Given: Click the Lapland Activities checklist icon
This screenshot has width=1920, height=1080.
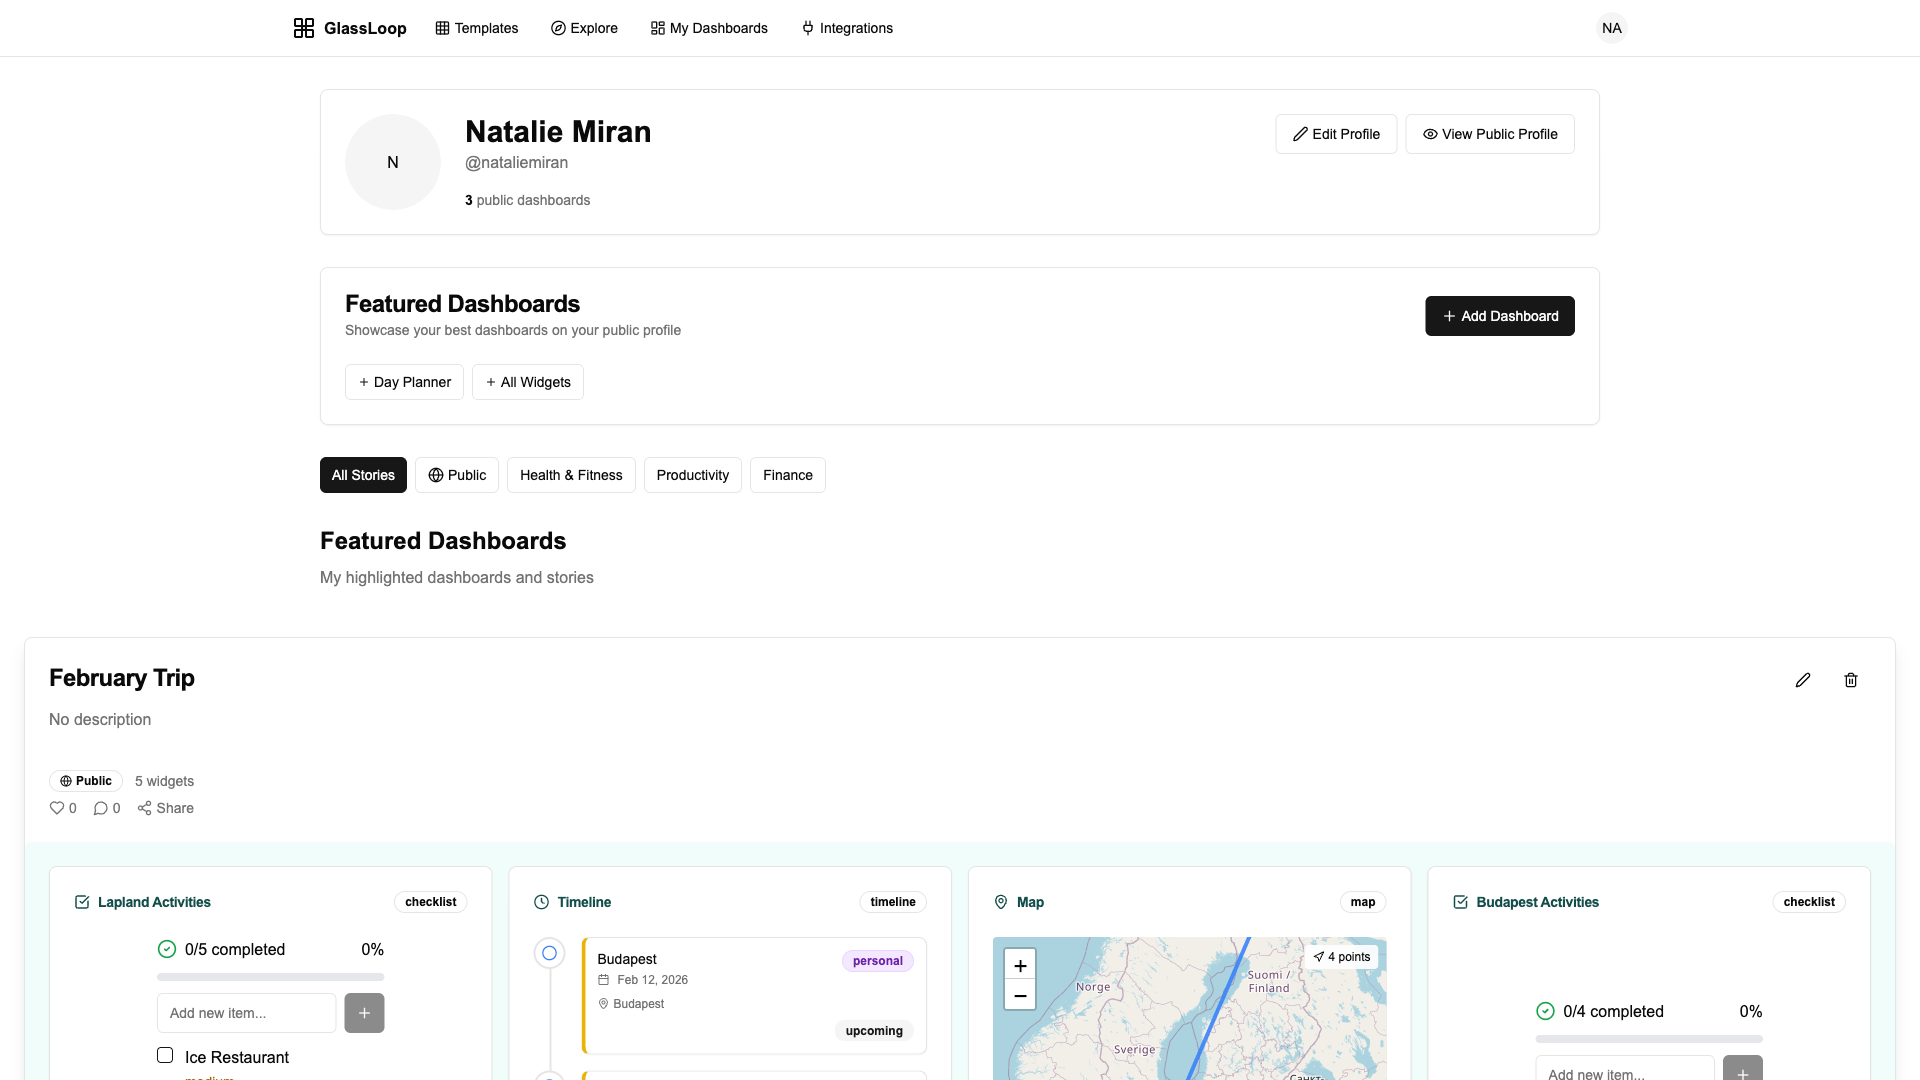Looking at the screenshot, I should click(x=82, y=902).
